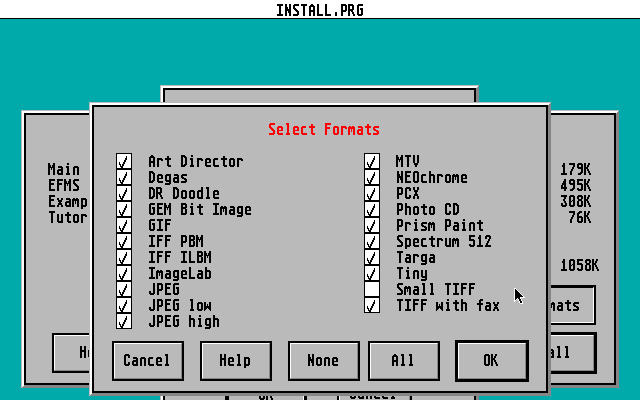Enable the Small TIFF checkbox
Viewport: 640px width, 400px height.
372,289
